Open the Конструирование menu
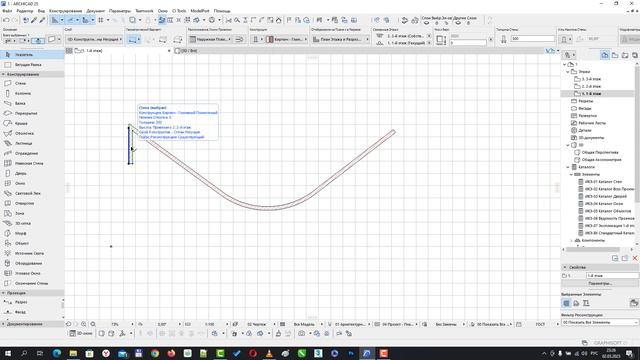This screenshot has height=360, width=640. 65,11
